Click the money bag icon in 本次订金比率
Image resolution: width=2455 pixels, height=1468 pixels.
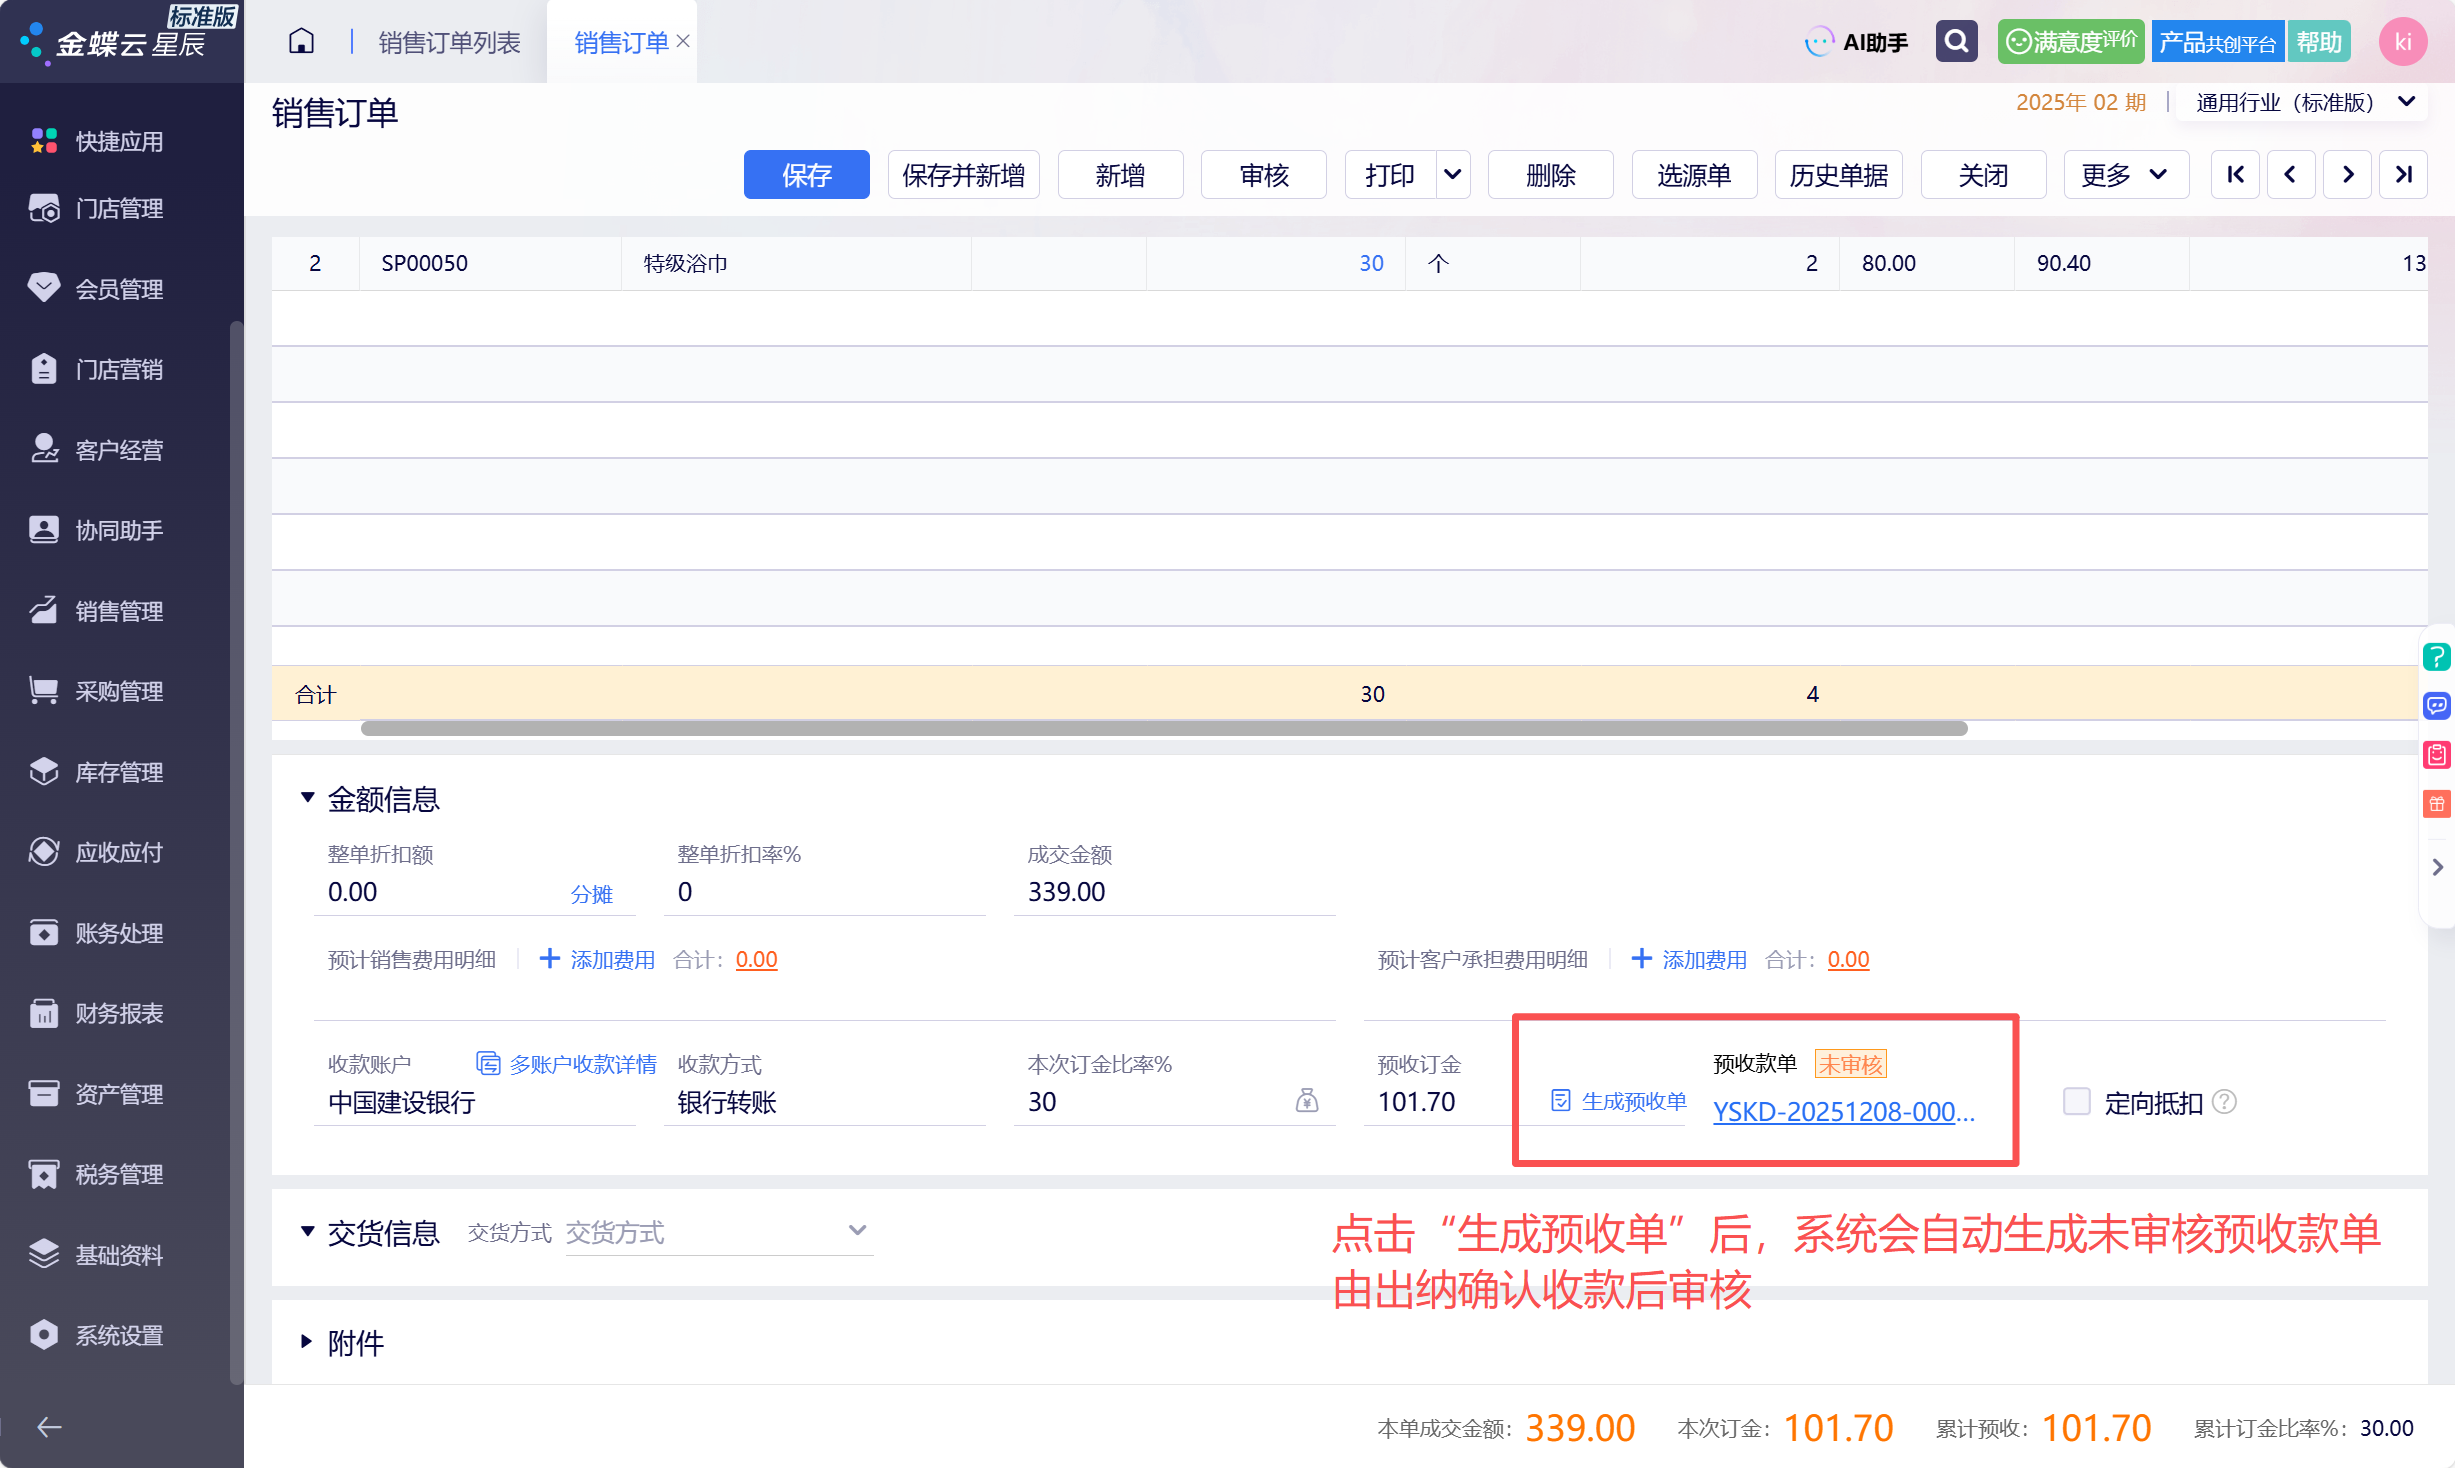point(1307,1101)
